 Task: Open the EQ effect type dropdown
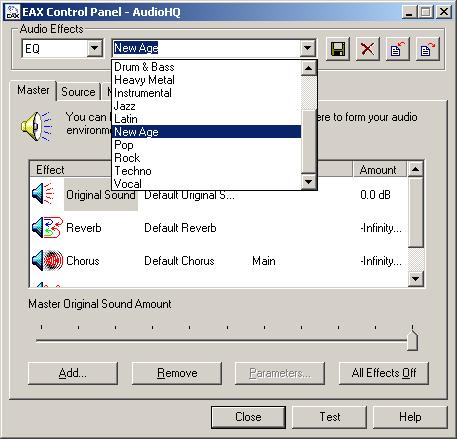click(x=95, y=48)
